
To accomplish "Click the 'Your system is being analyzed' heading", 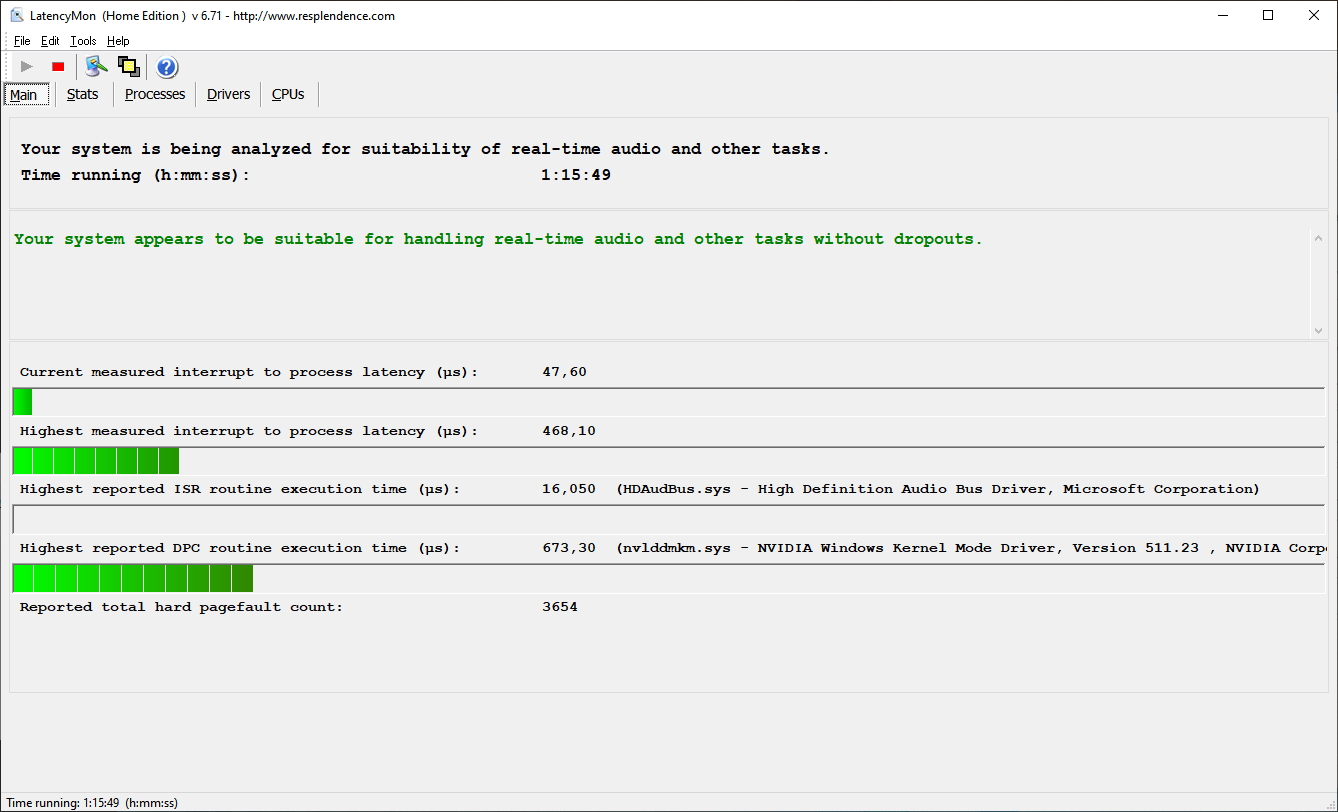I will point(425,149).
